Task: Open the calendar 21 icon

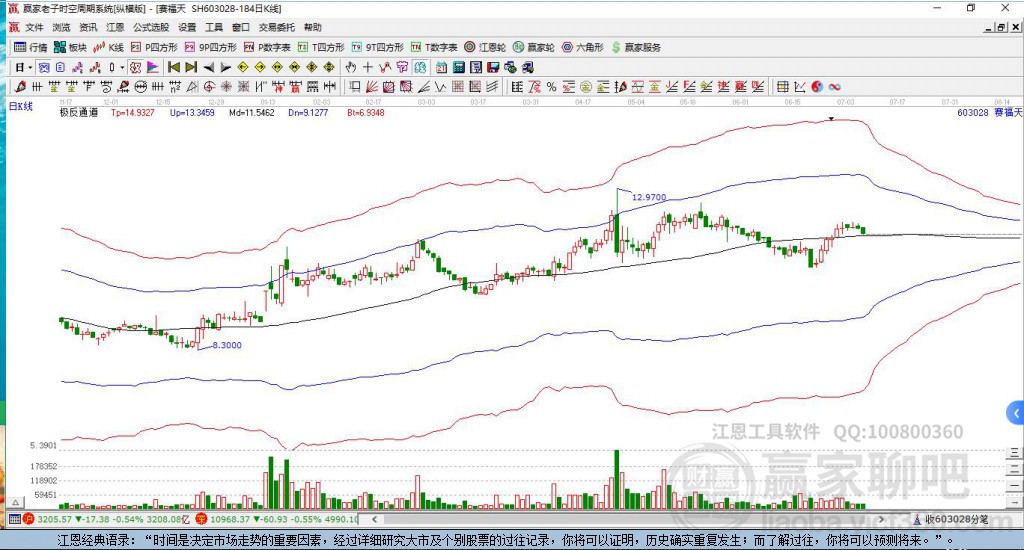Action: [441, 67]
